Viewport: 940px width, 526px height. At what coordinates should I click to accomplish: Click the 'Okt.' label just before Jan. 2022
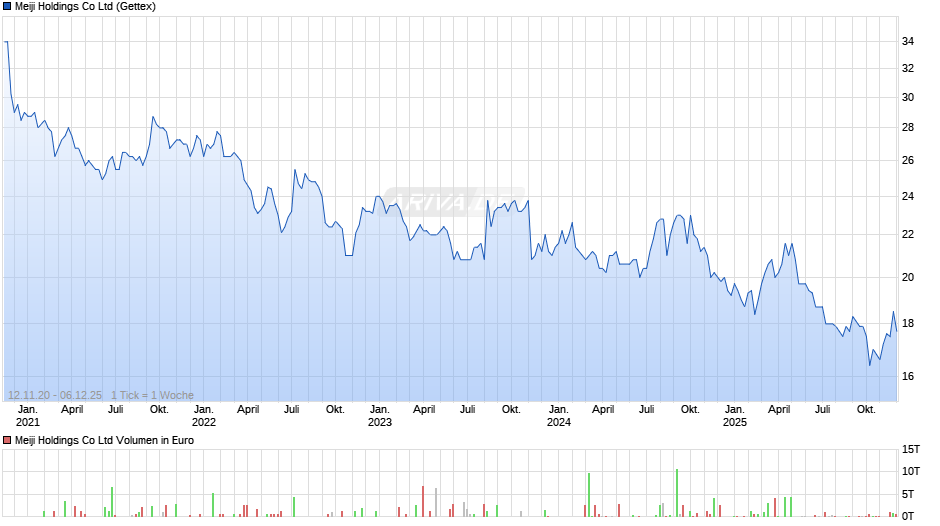click(159, 410)
